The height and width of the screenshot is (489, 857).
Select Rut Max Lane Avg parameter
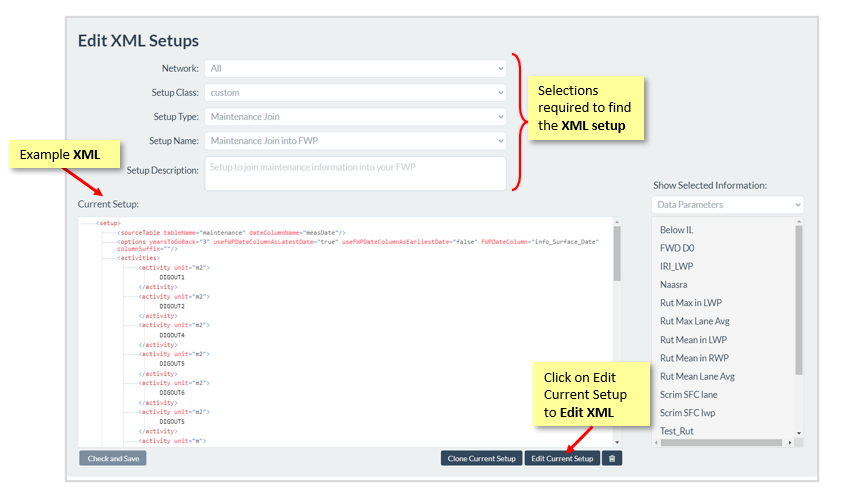[x=695, y=321]
